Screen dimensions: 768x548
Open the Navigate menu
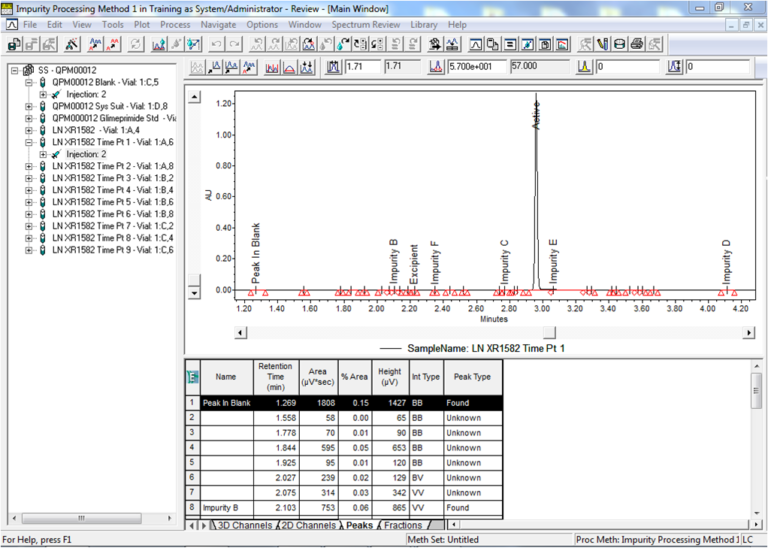[x=218, y=24]
